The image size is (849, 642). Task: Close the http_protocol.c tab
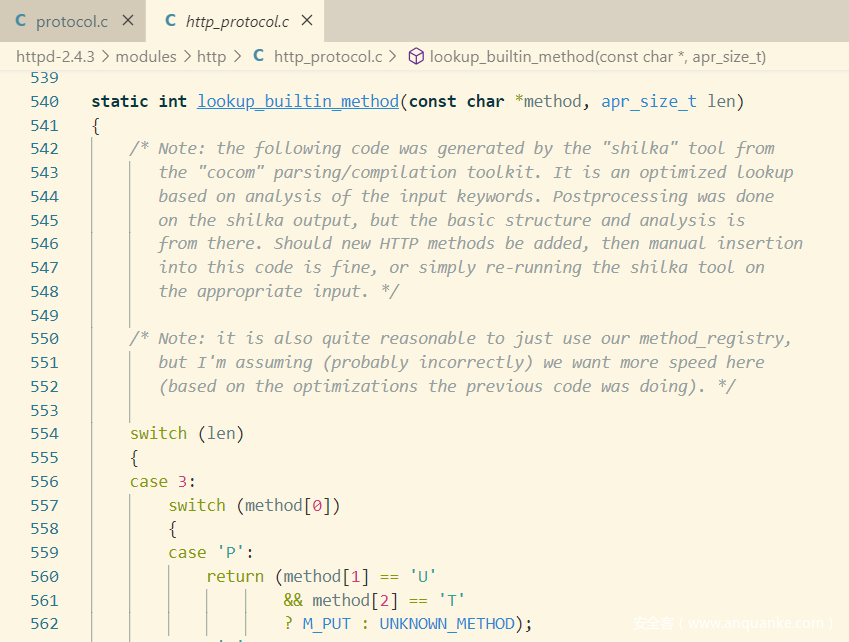[x=307, y=21]
